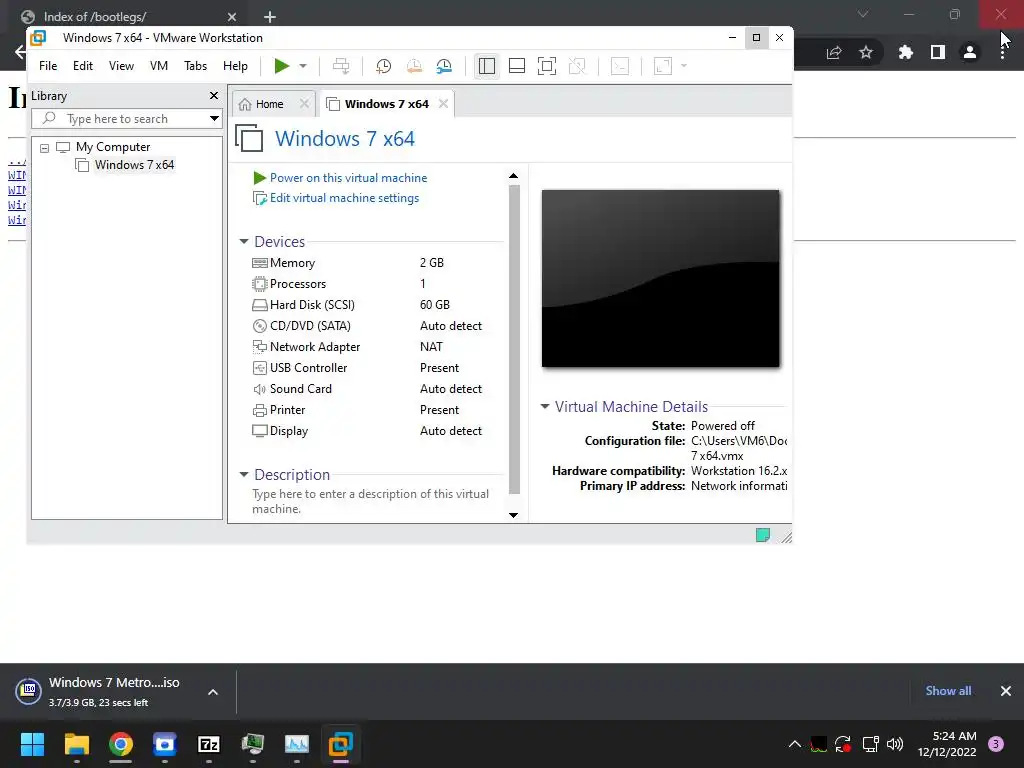This screenshot has height=768, width=1024.
Task: Open the File menu
Action: coord(48,66)
